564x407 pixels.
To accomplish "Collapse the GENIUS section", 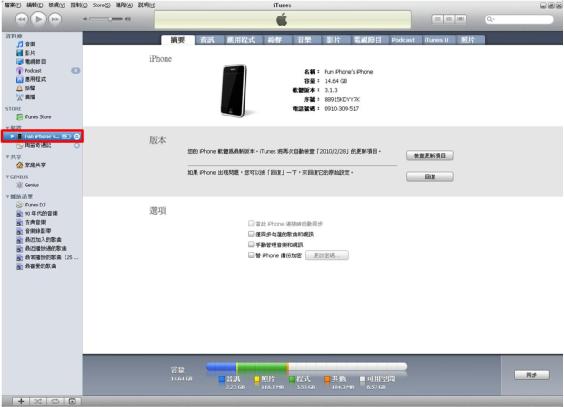I will (8, 177).
